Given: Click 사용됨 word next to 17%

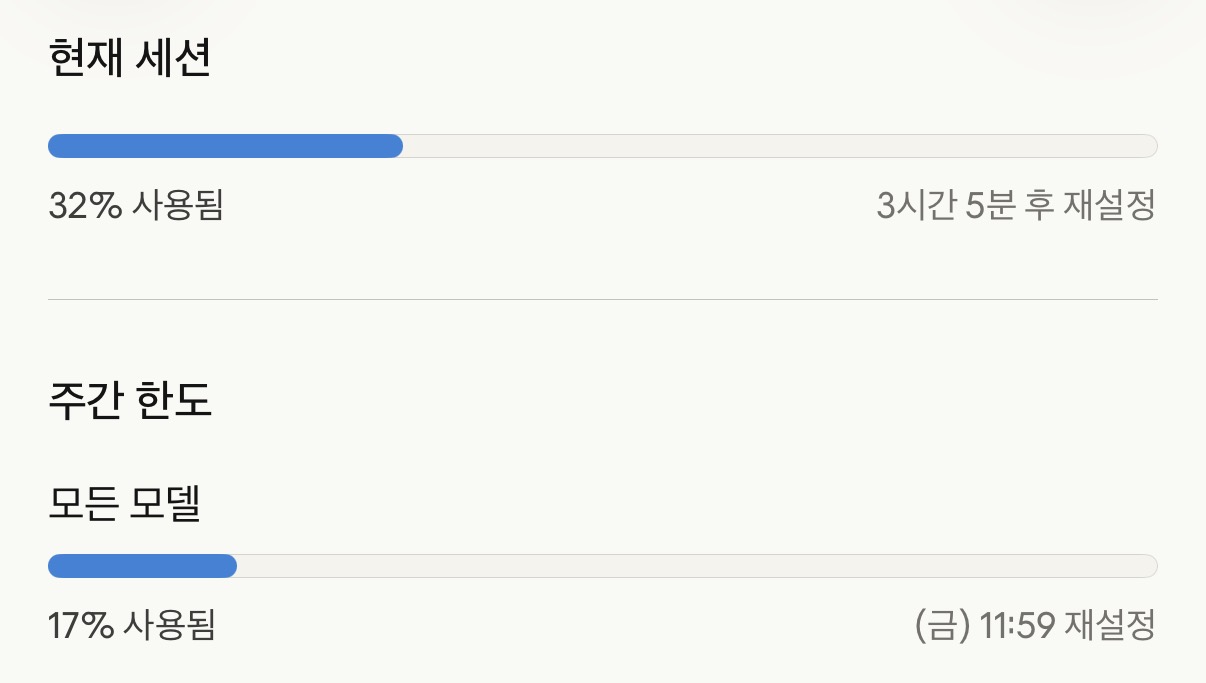Looking at the screenshot, I should 170,626.
